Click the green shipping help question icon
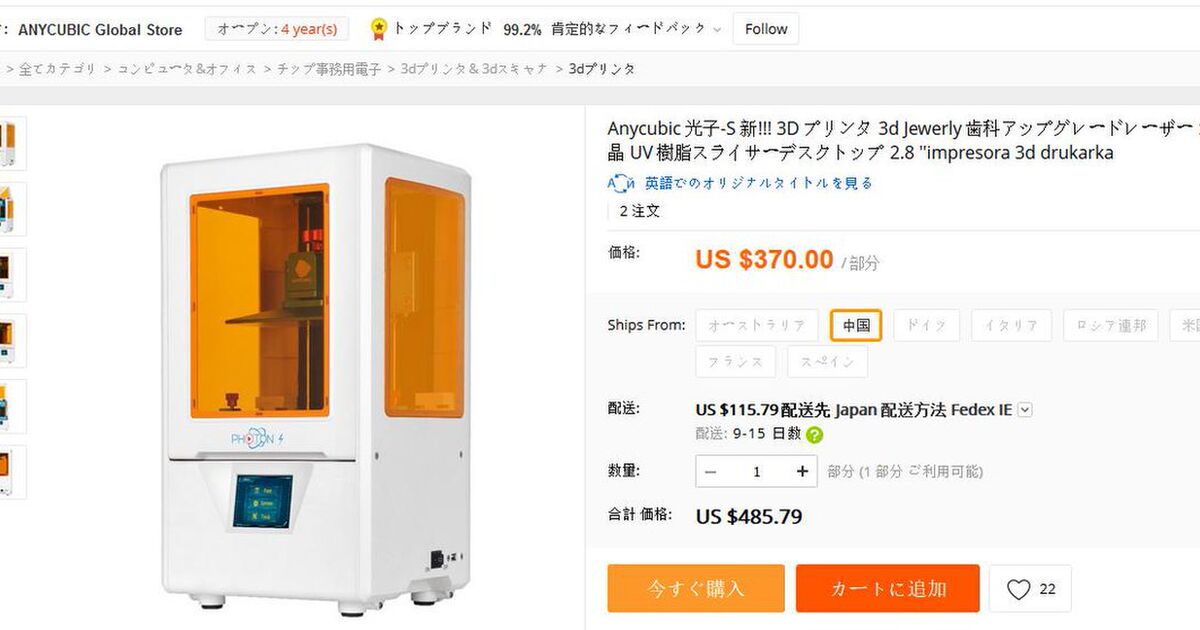 (815, 435)
